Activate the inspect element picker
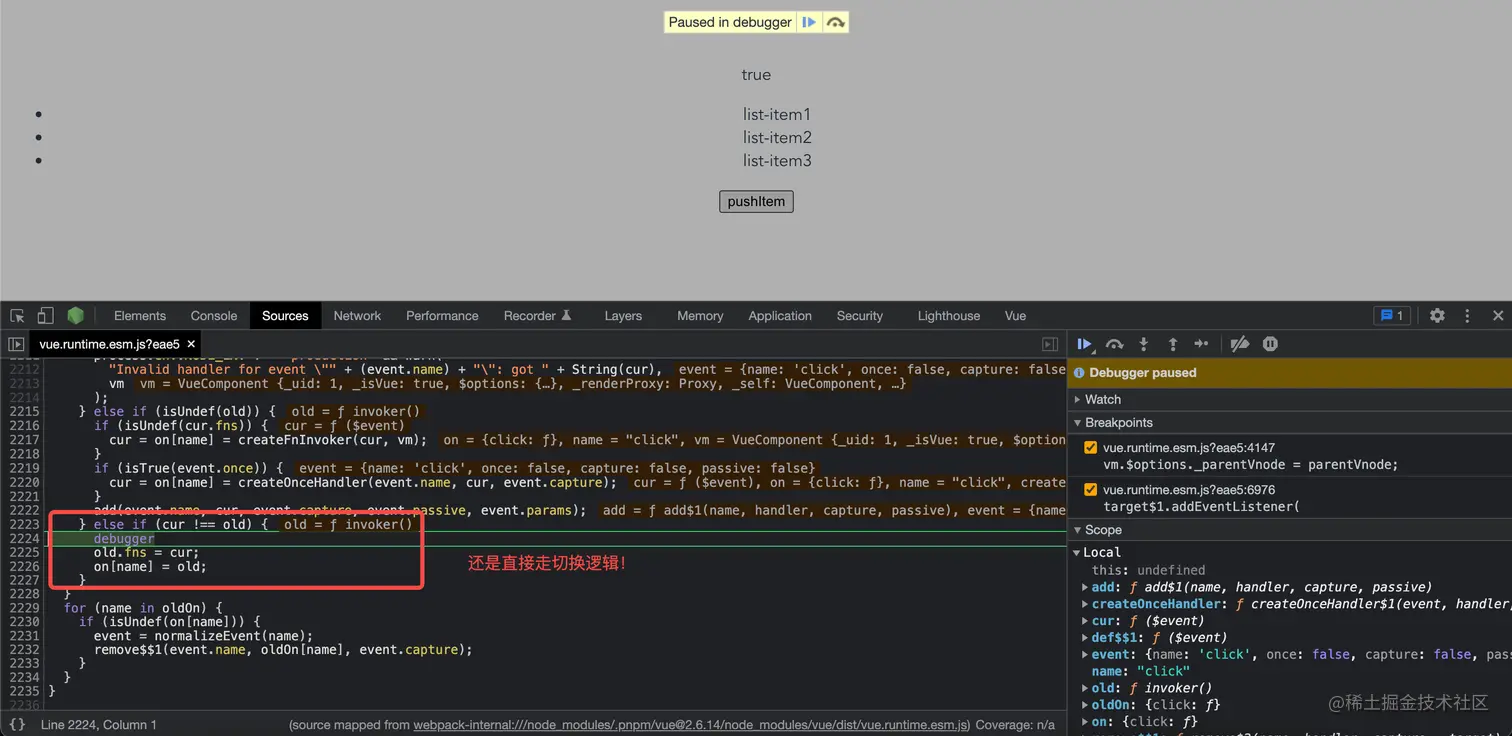 tap(17, 316)
